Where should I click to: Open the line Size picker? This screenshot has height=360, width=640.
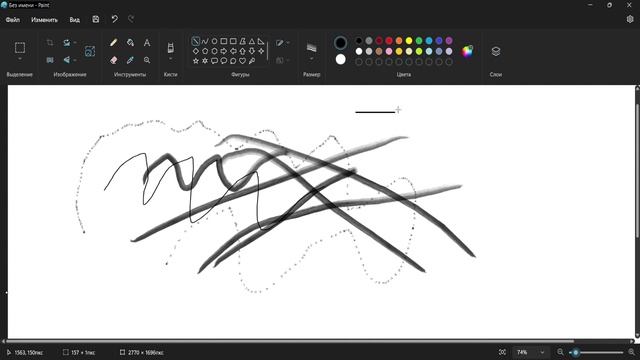pyautogui.click(x=311, y=48)
